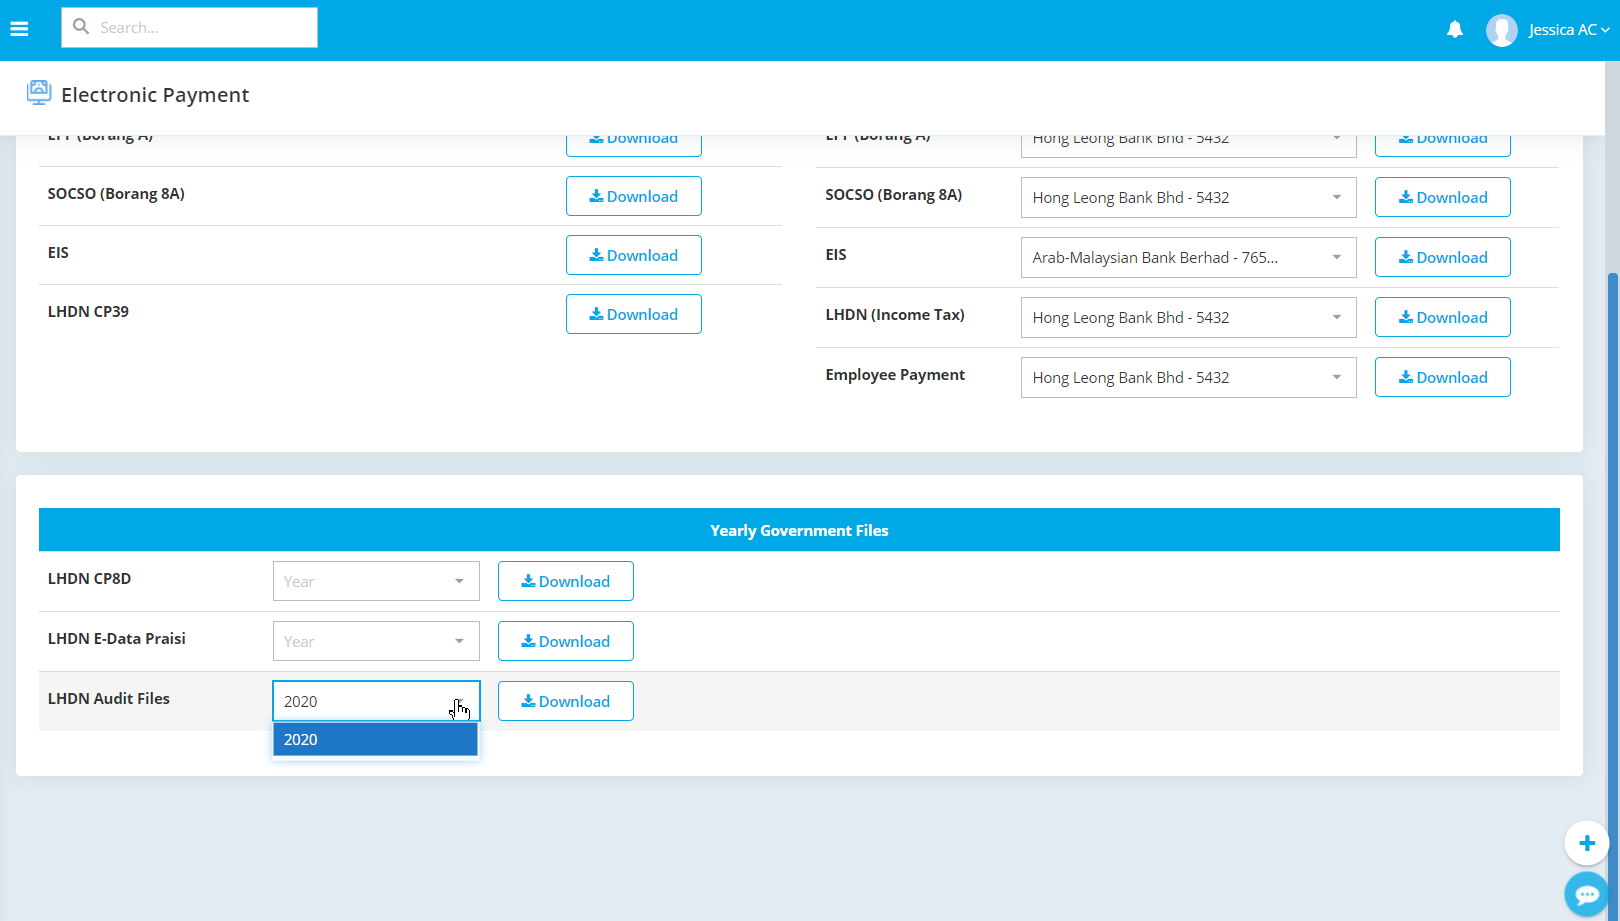The height and width of the screenshot is (921, 1620).
Task: Download the EIS file in left panel
Action: pos(633,255)
